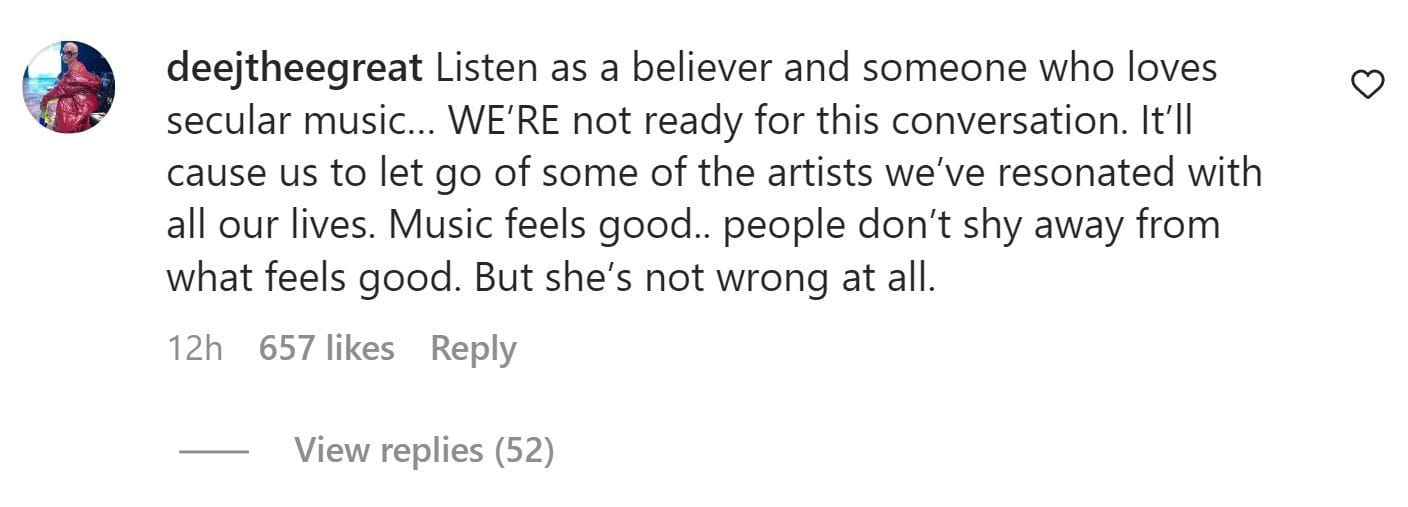Click Reply under the comment
1408x507 pixels.
[x=473, y=348]
